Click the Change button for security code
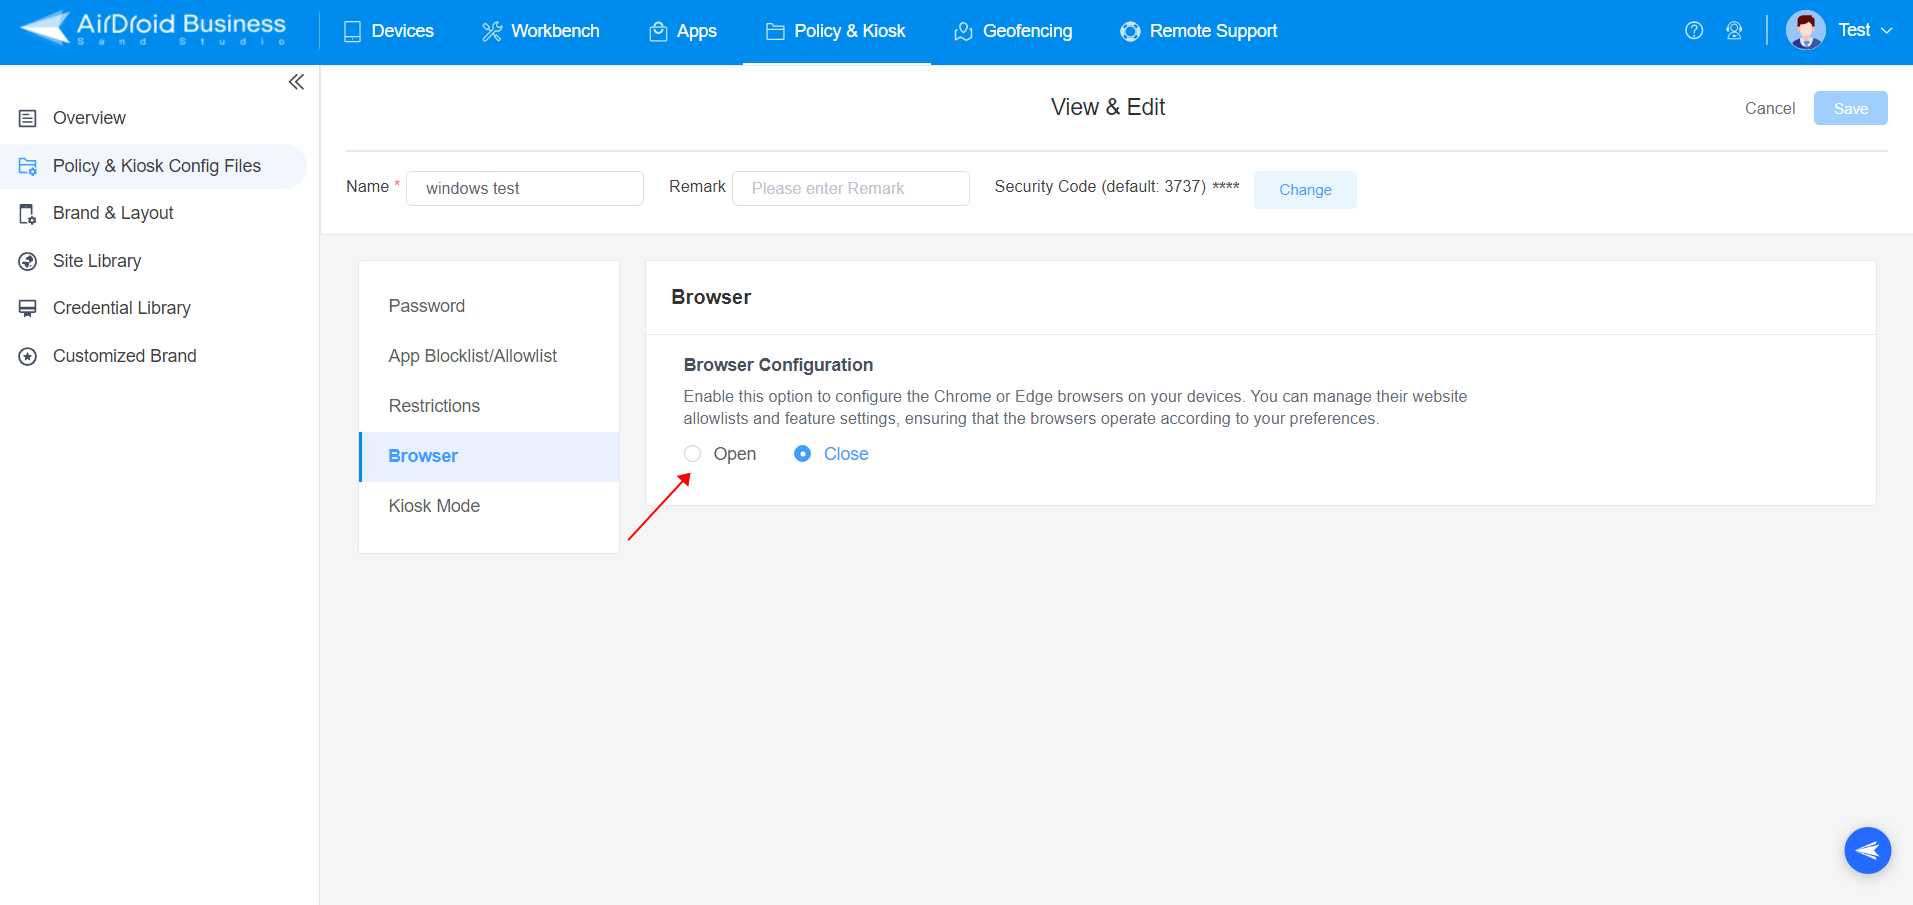 point(1304,189)
